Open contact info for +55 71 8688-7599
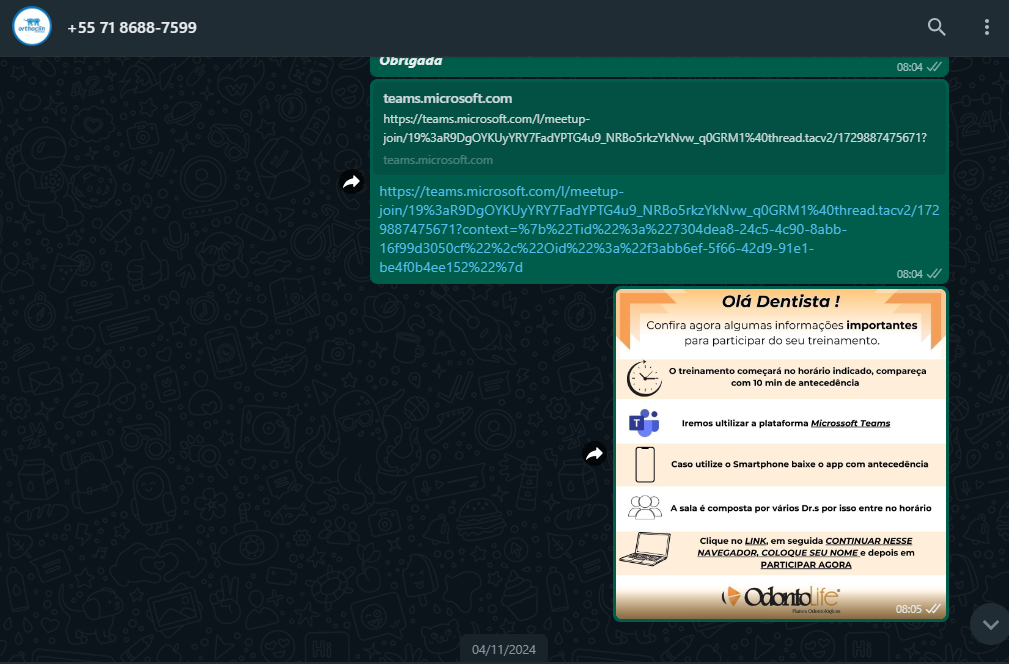The width and height of the screenshot is (1009, 664). 132,28
